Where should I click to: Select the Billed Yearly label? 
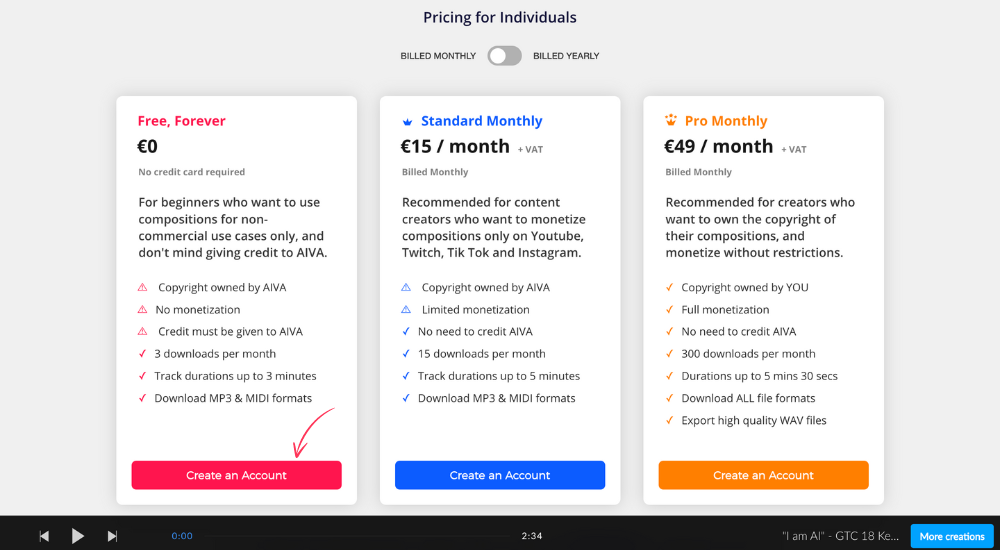click(566, 56)
